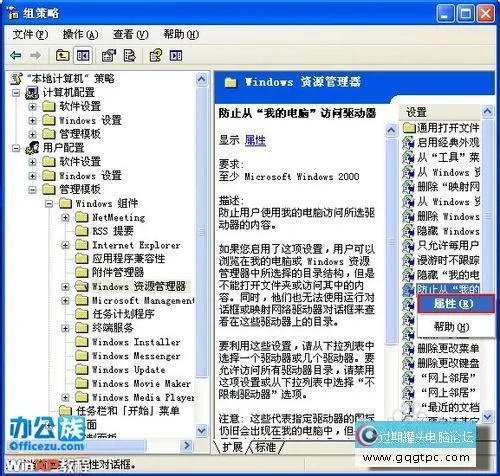
Task: Click the 属性 link next to 显示
Action: point(255,140)
